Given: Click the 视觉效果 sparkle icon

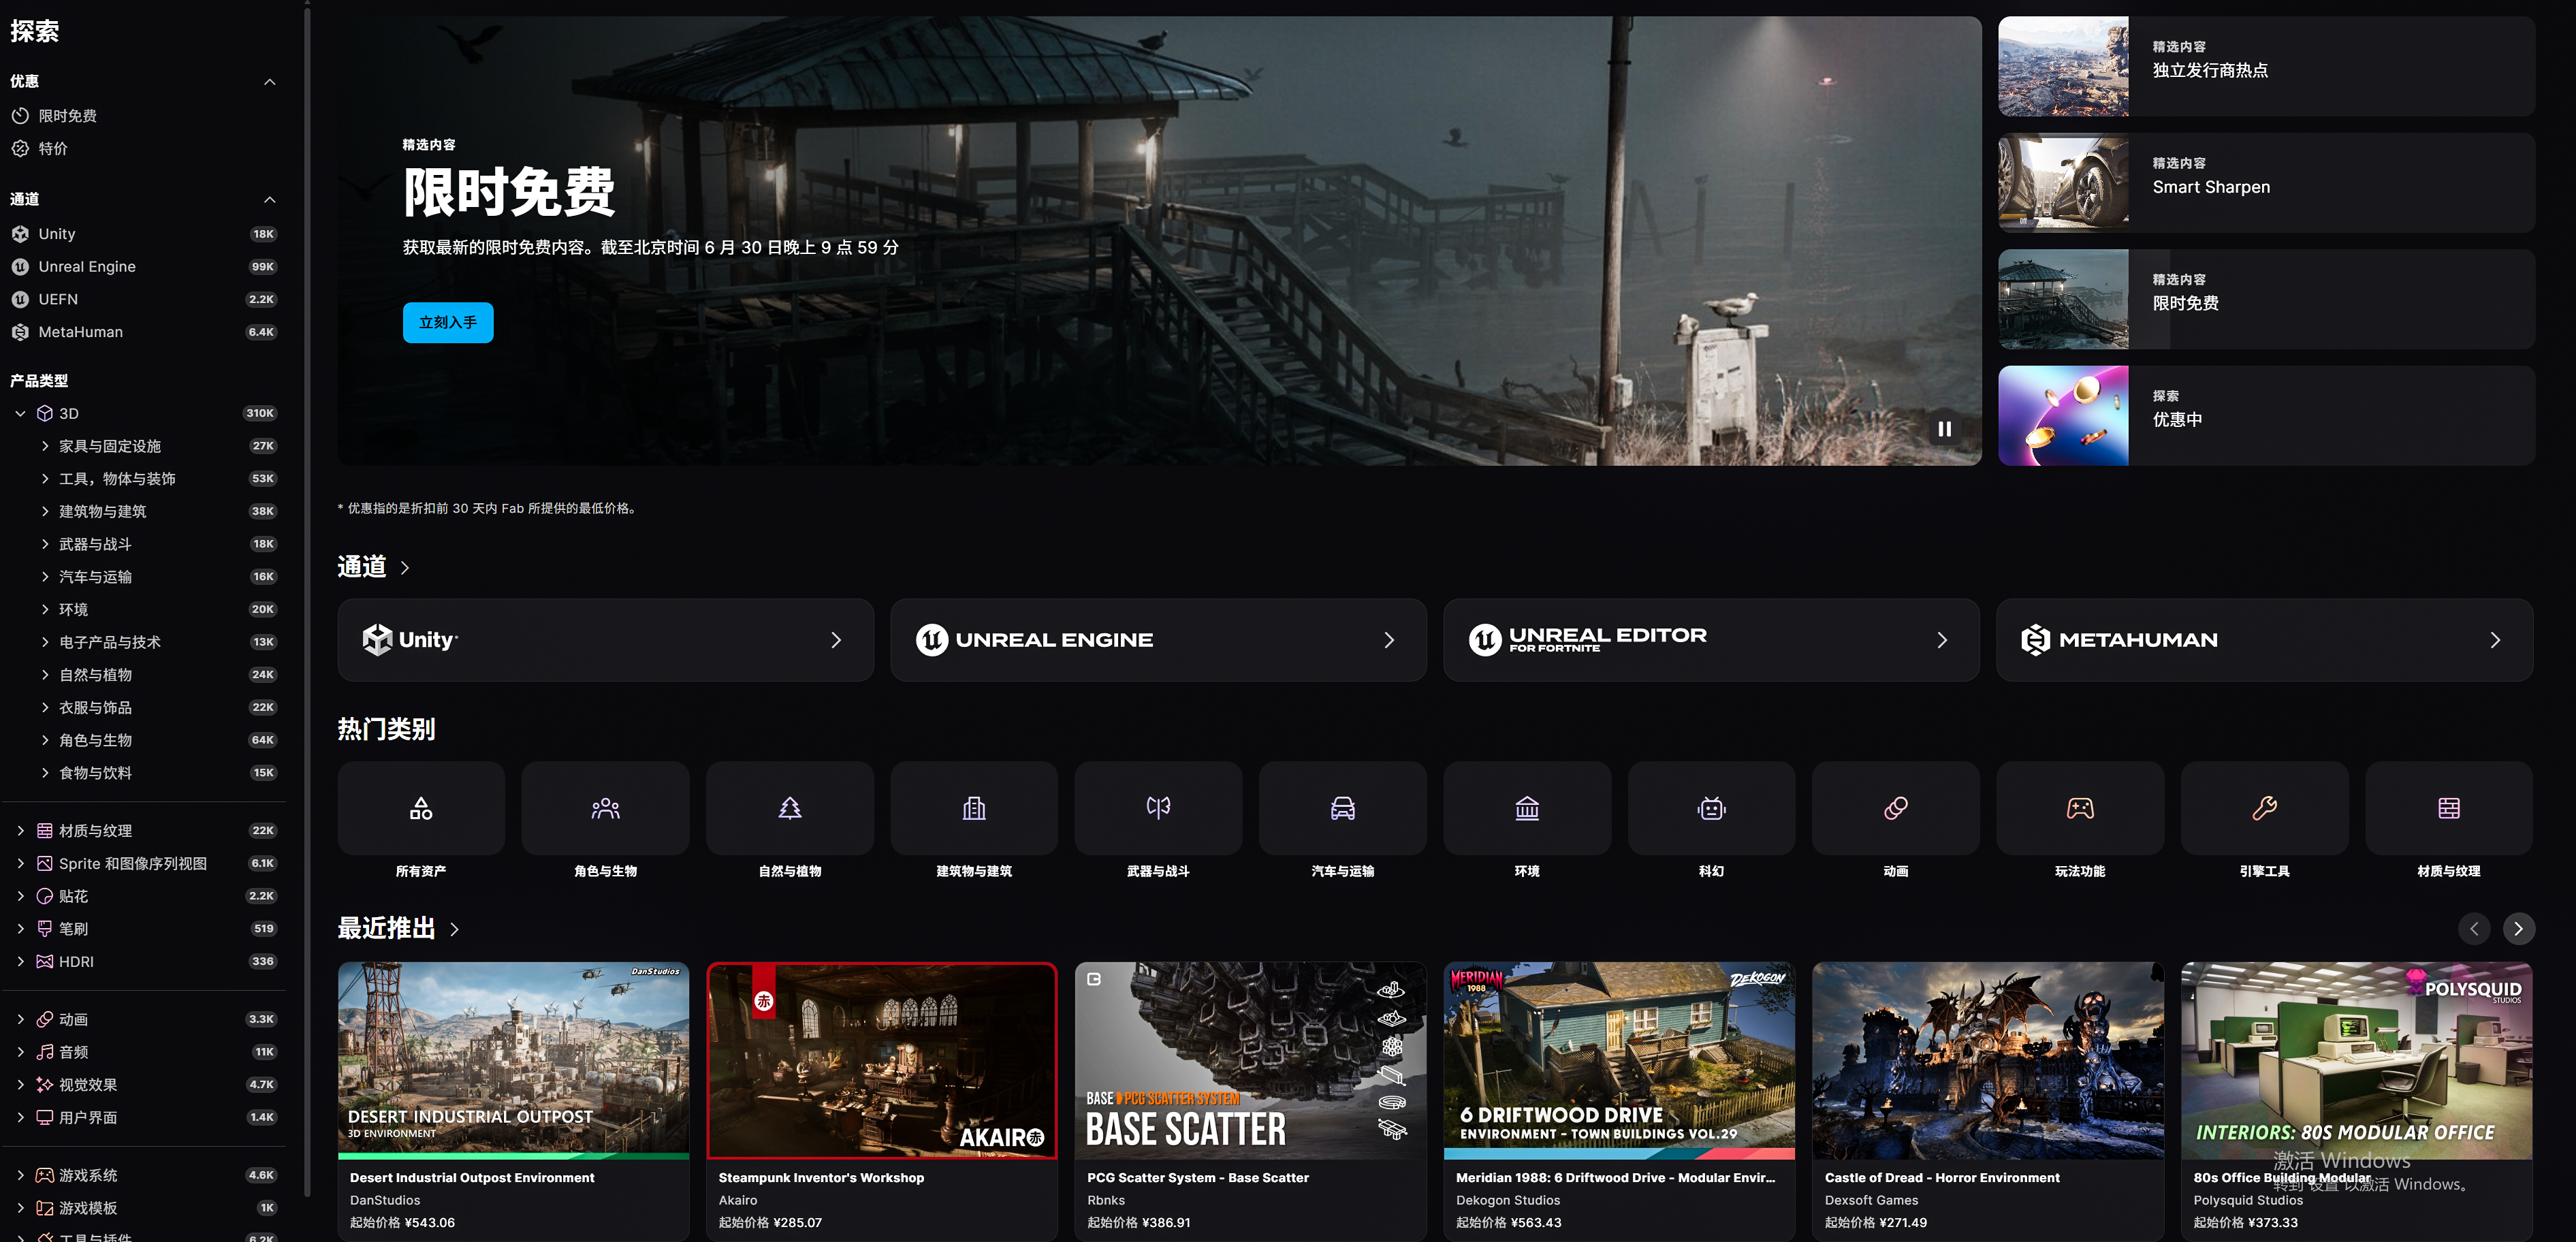Looking at the screenshot, I should (x=45, y=1085).
